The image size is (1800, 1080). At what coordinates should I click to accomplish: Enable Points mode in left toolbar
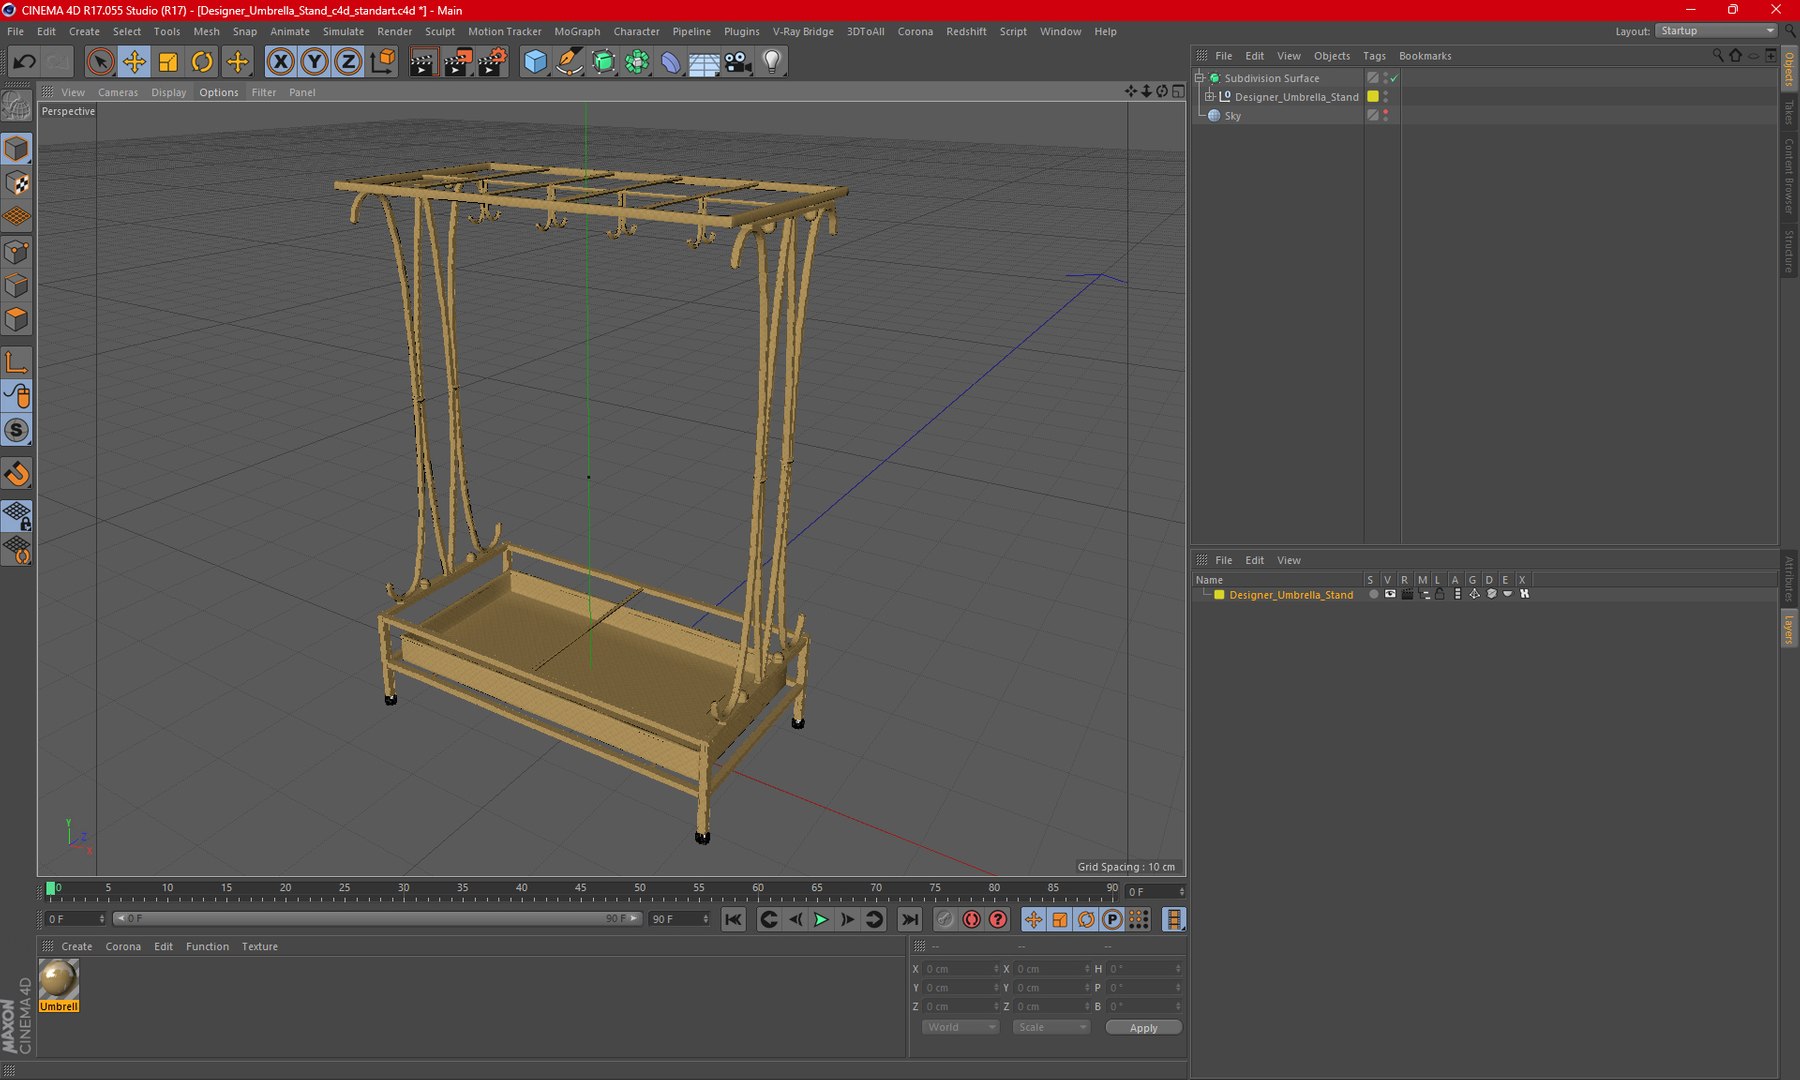pyautogui.click(x=17, y=252)
